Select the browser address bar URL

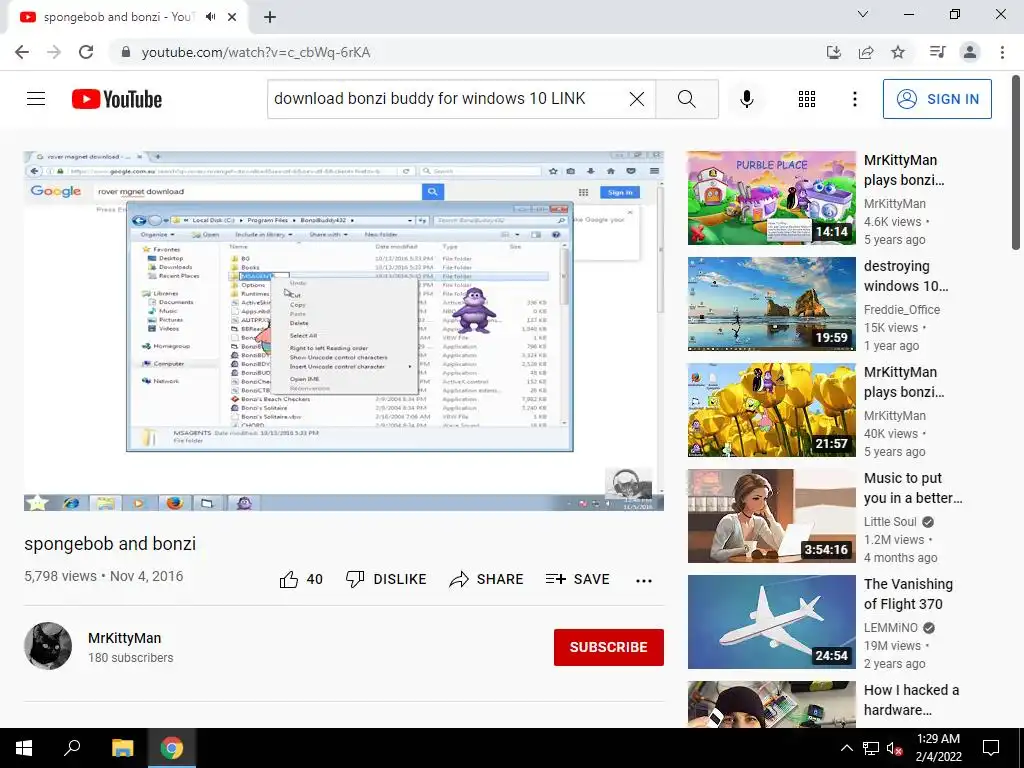pyautogui.click(x=256, y=52)
